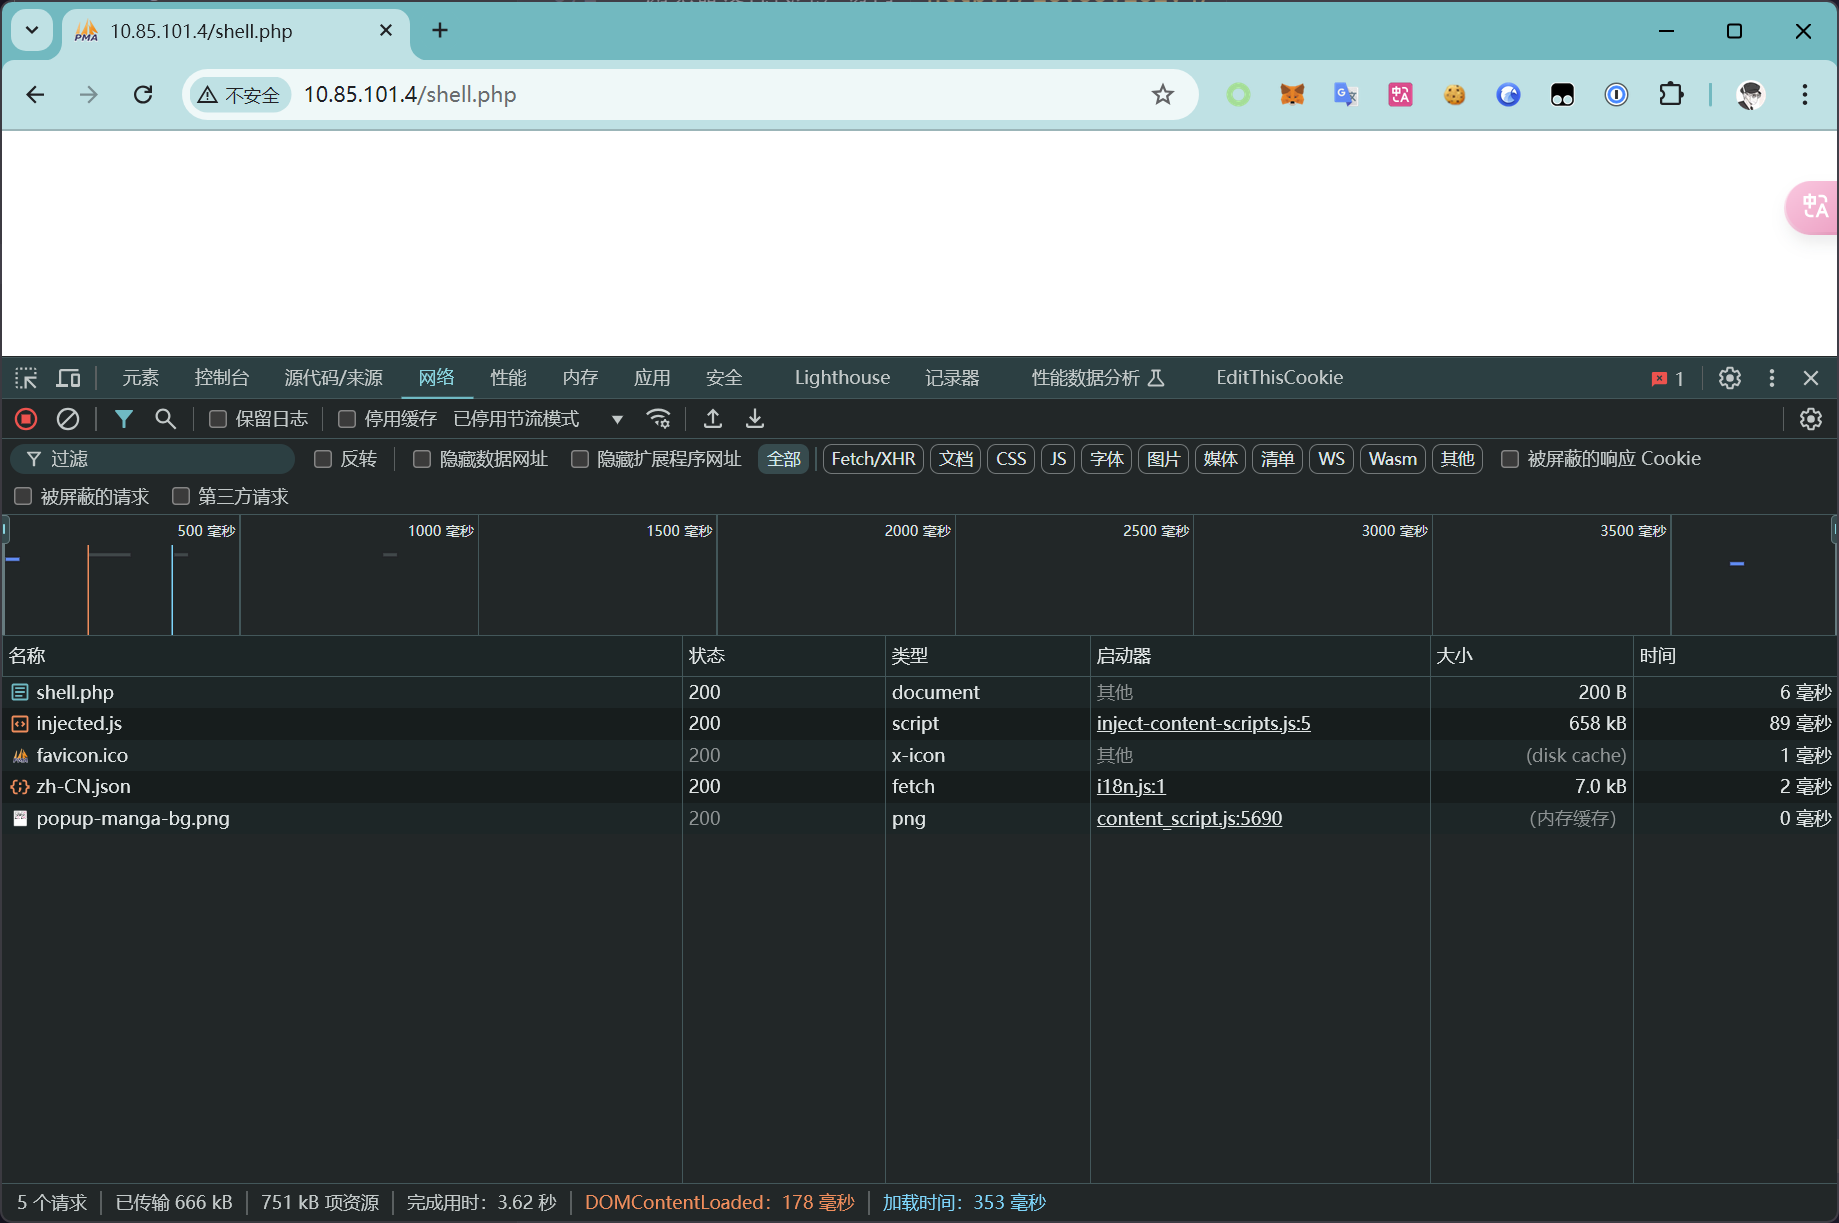Open Google Translate extension icon
The height and width of the screenshot is (1223, 1839).
coord(1346,94)
